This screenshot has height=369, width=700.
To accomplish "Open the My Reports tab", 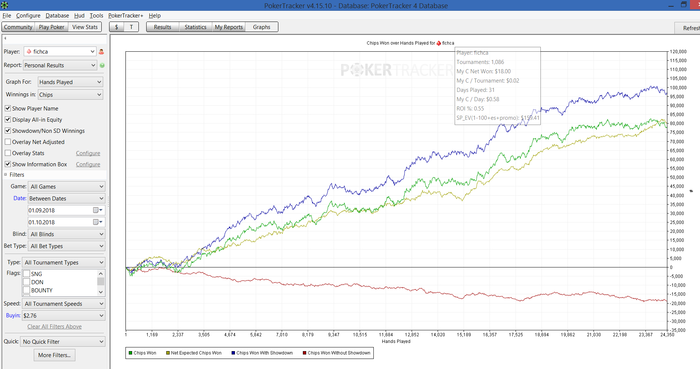I will (229, 27).
